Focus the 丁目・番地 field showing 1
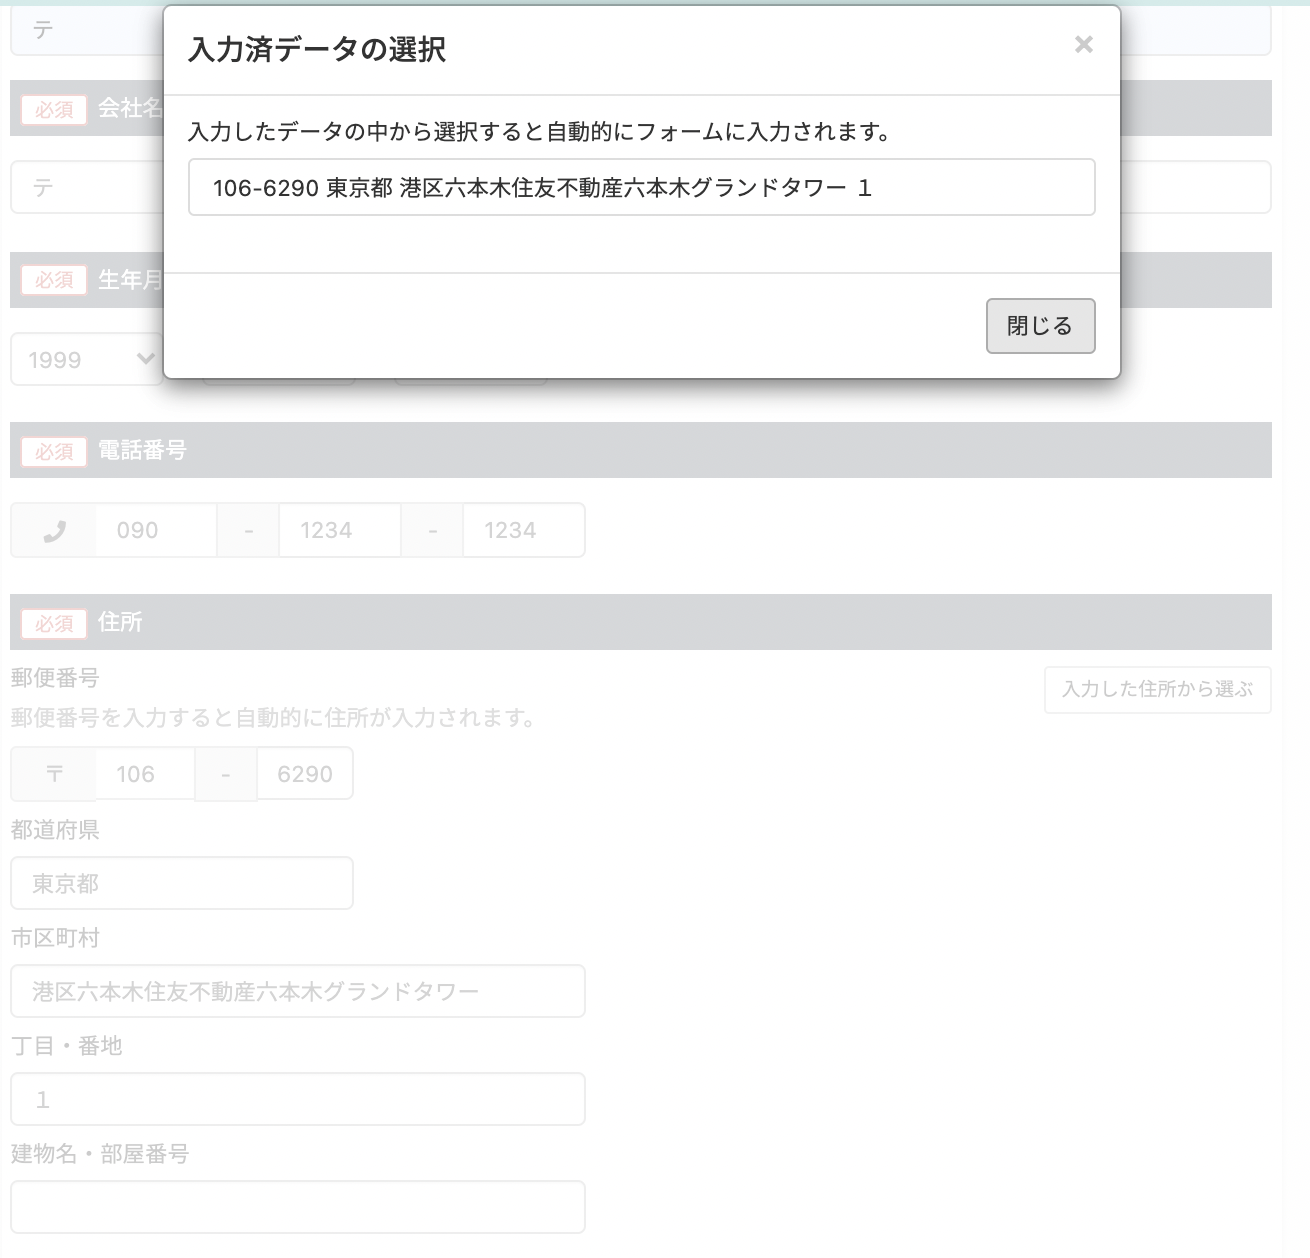The image size is (1310, 1258). pos(298,1099)
